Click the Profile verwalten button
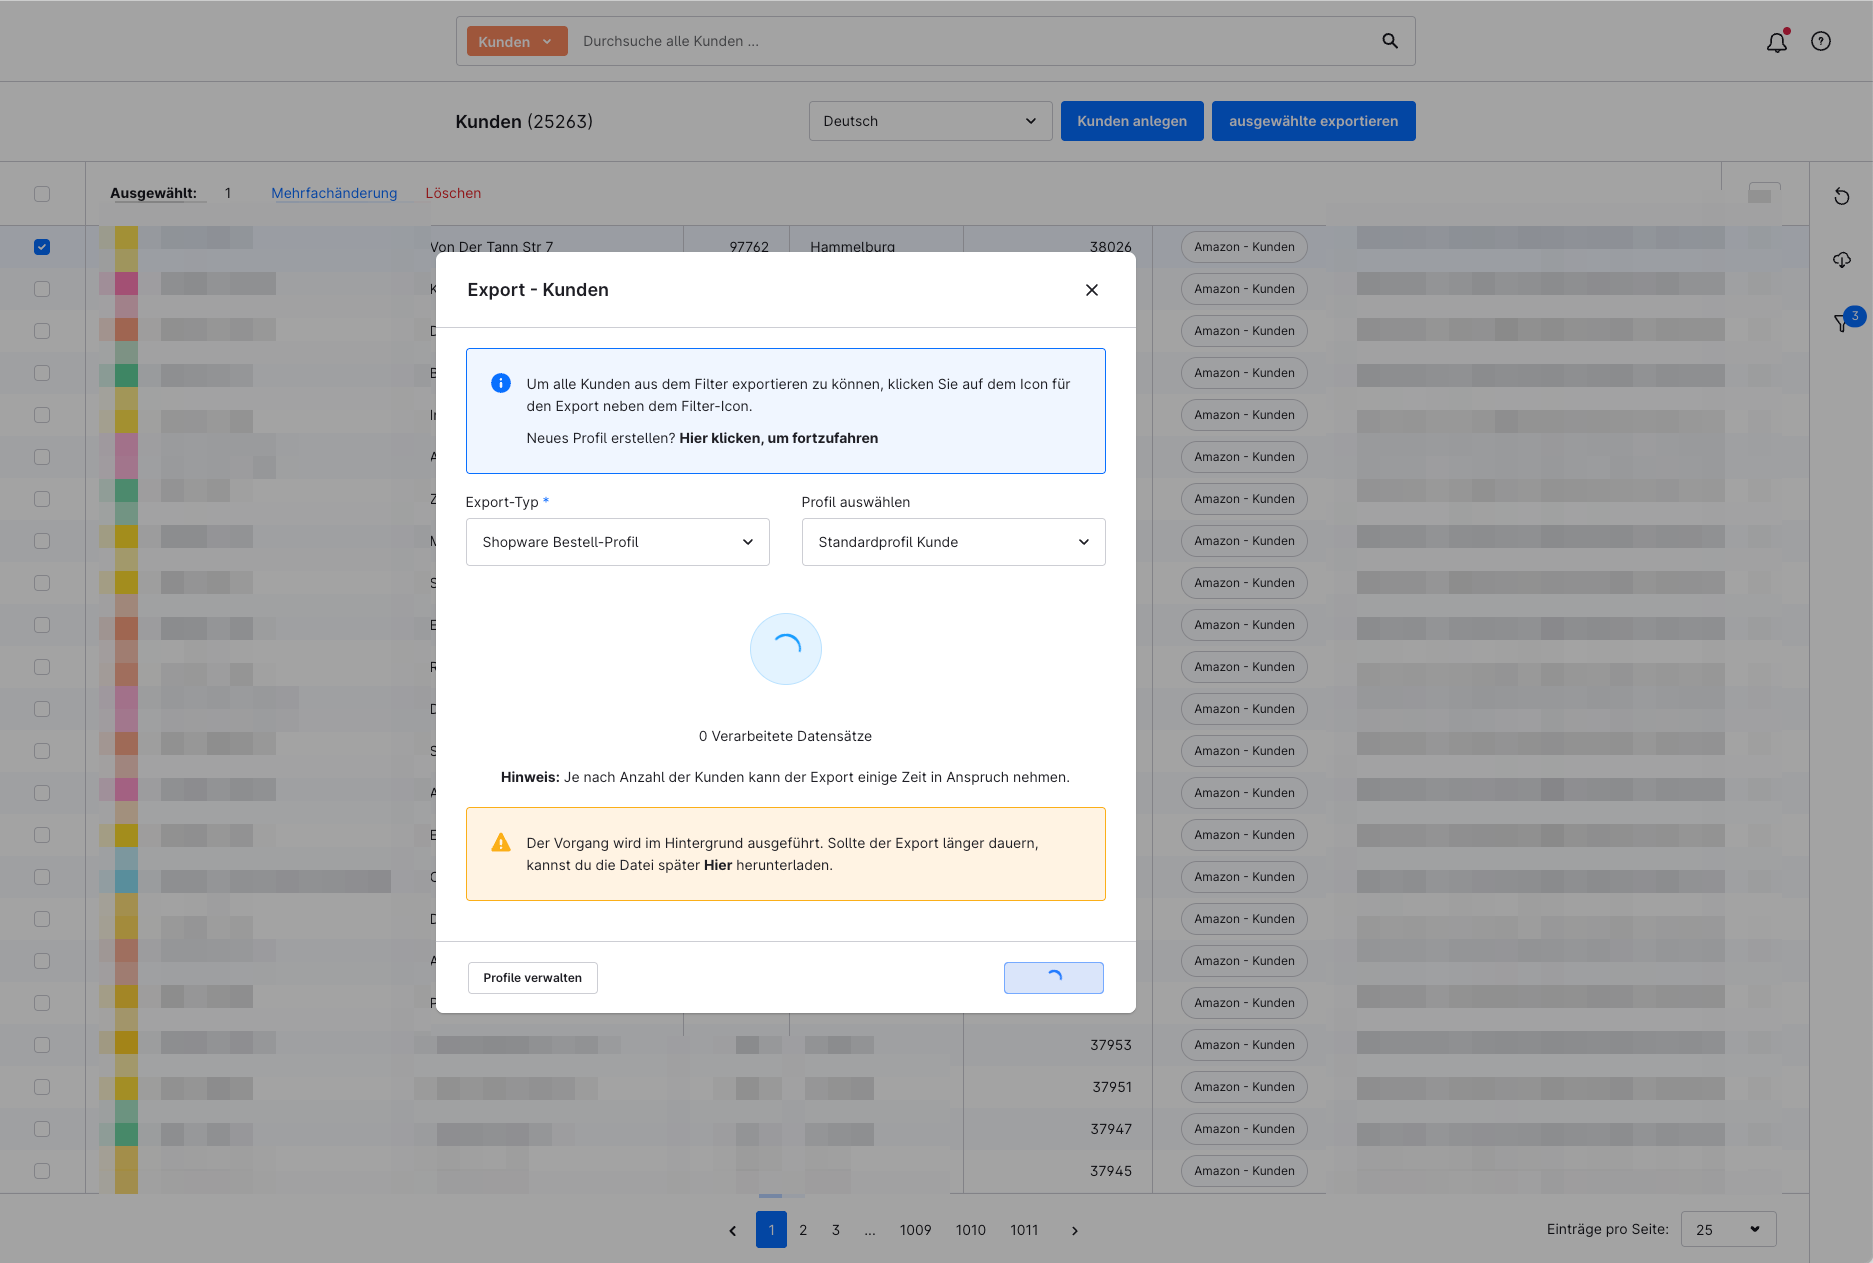The width and height of the screenshot is (1873, 1263). coord(532,977)
